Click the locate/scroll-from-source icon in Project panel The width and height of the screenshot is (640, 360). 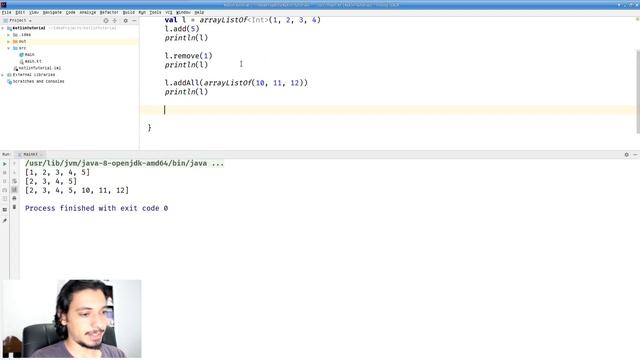coord(106,20)
